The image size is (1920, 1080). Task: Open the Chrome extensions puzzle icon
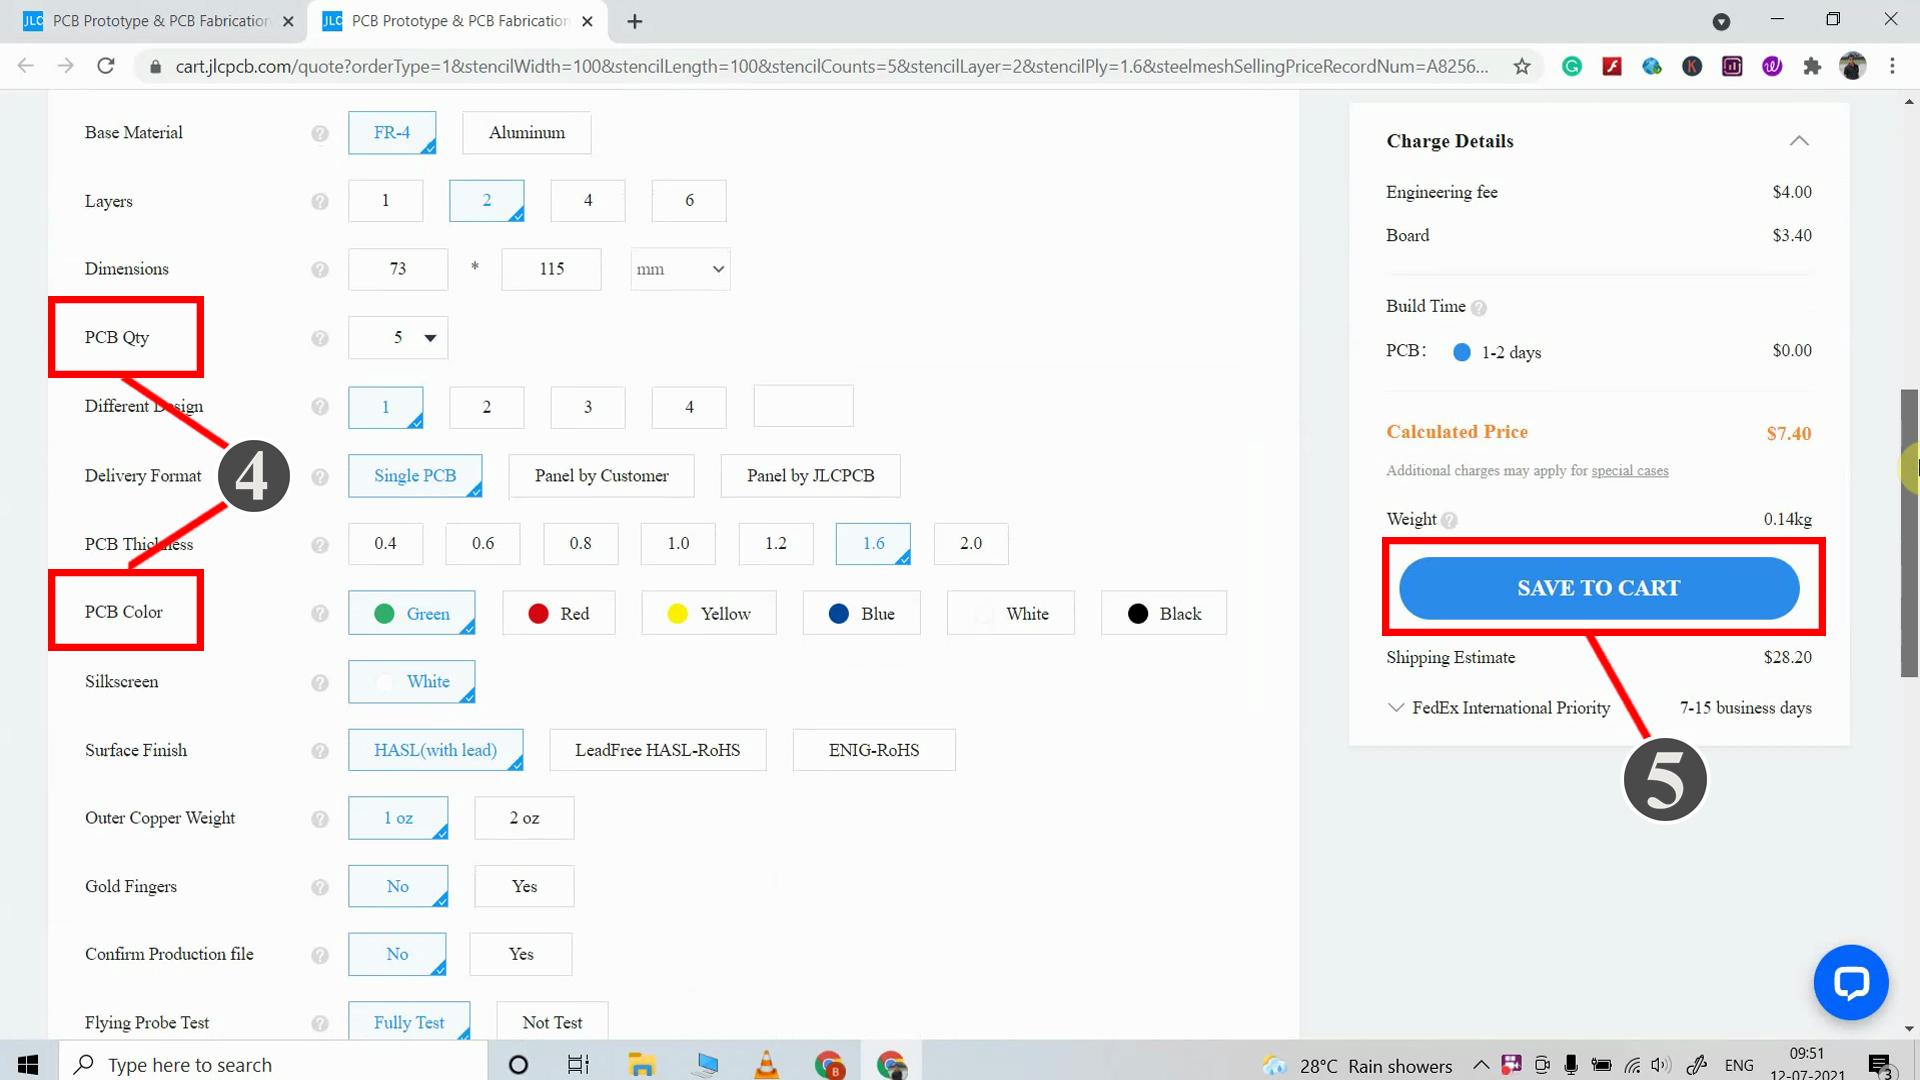pyautogui.click(x=1812, y=66)
